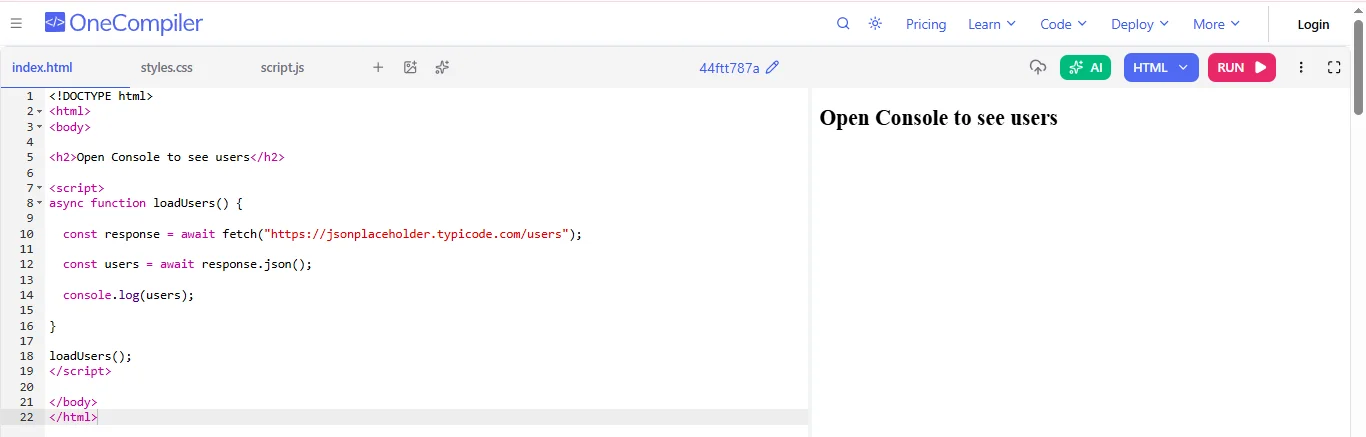This screenshot has width=1366, height=437.
Task: Click the closing </html> tag on line 22
Action: click(73, 417)
